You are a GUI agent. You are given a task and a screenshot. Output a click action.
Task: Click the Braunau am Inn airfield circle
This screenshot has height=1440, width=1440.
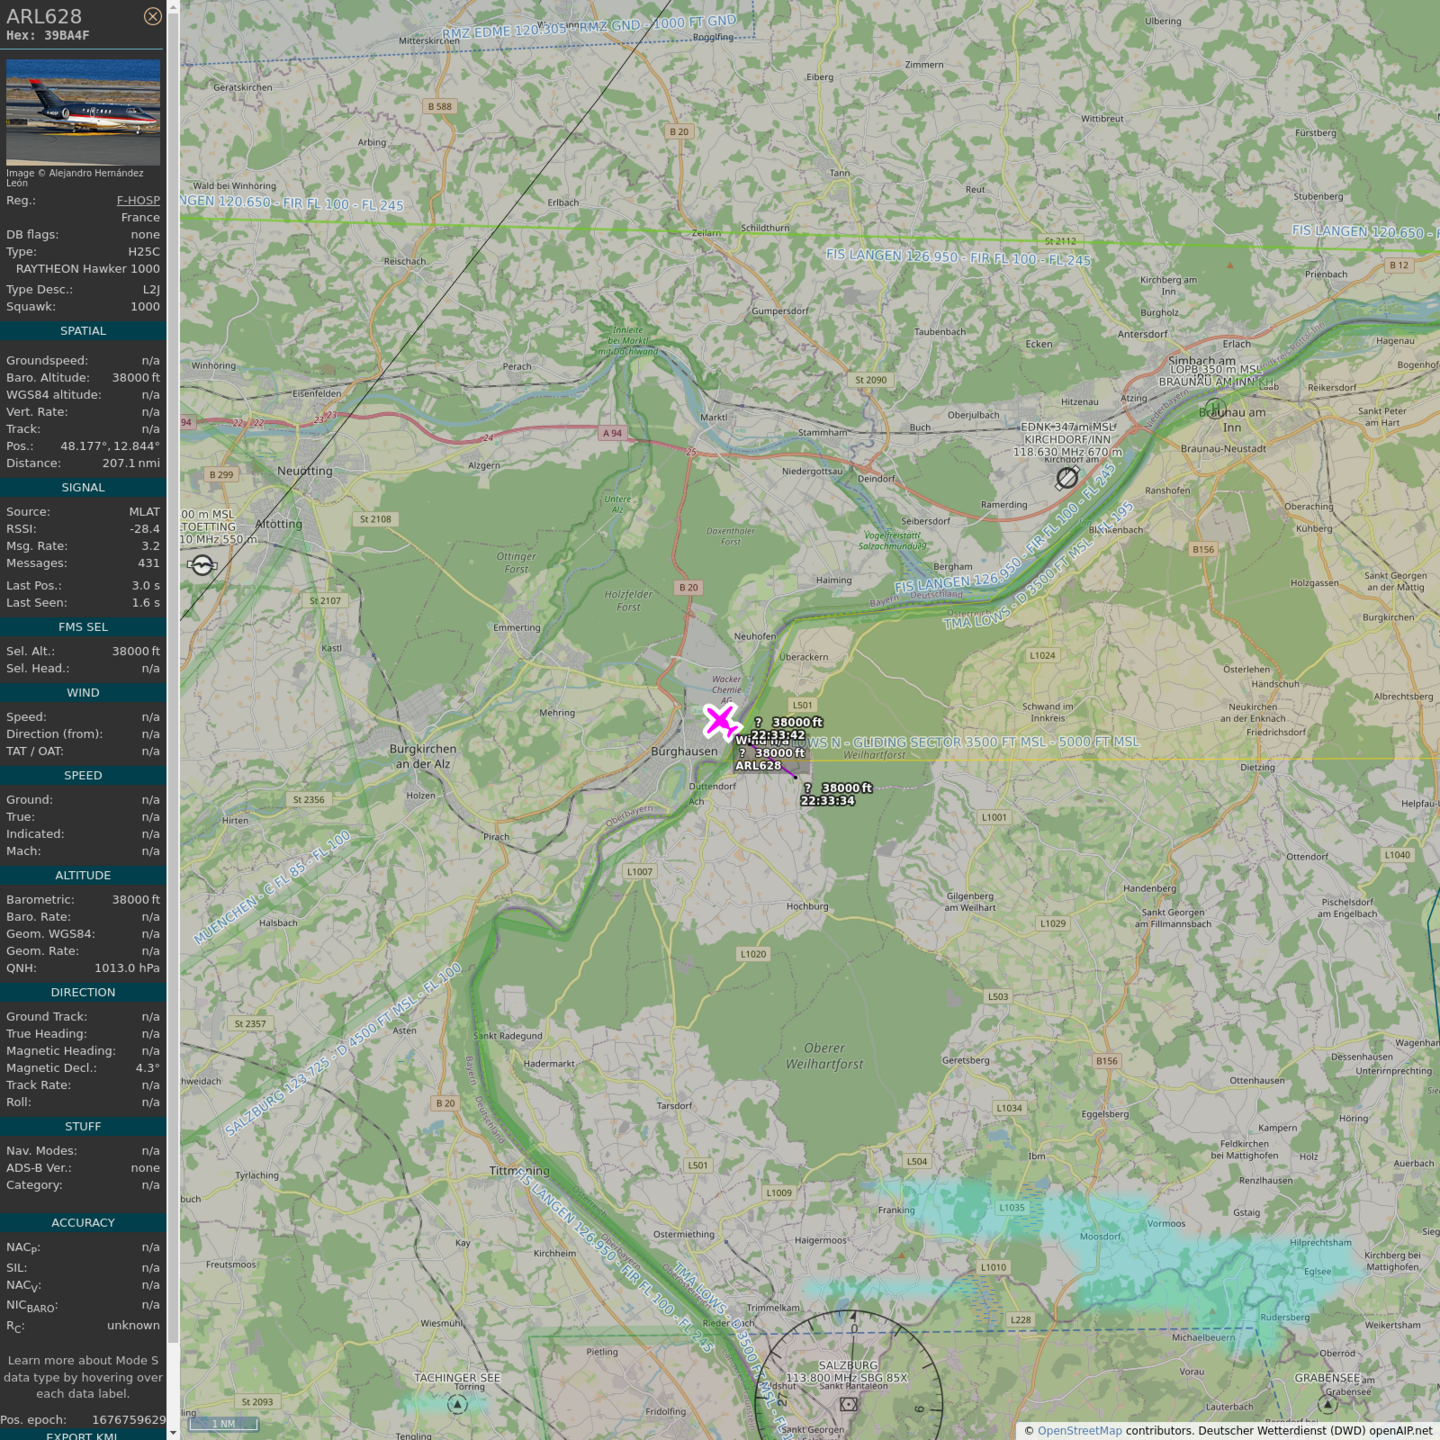coord(1215,408)
